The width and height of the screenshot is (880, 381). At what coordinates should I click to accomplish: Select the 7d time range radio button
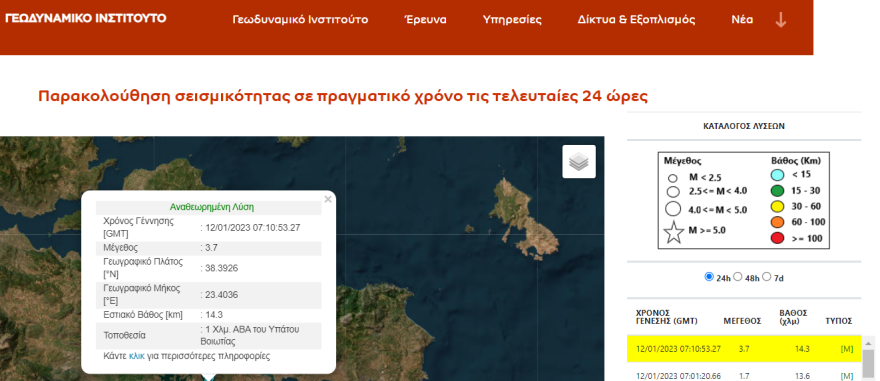pyautogui.click(x=767, y=277)
